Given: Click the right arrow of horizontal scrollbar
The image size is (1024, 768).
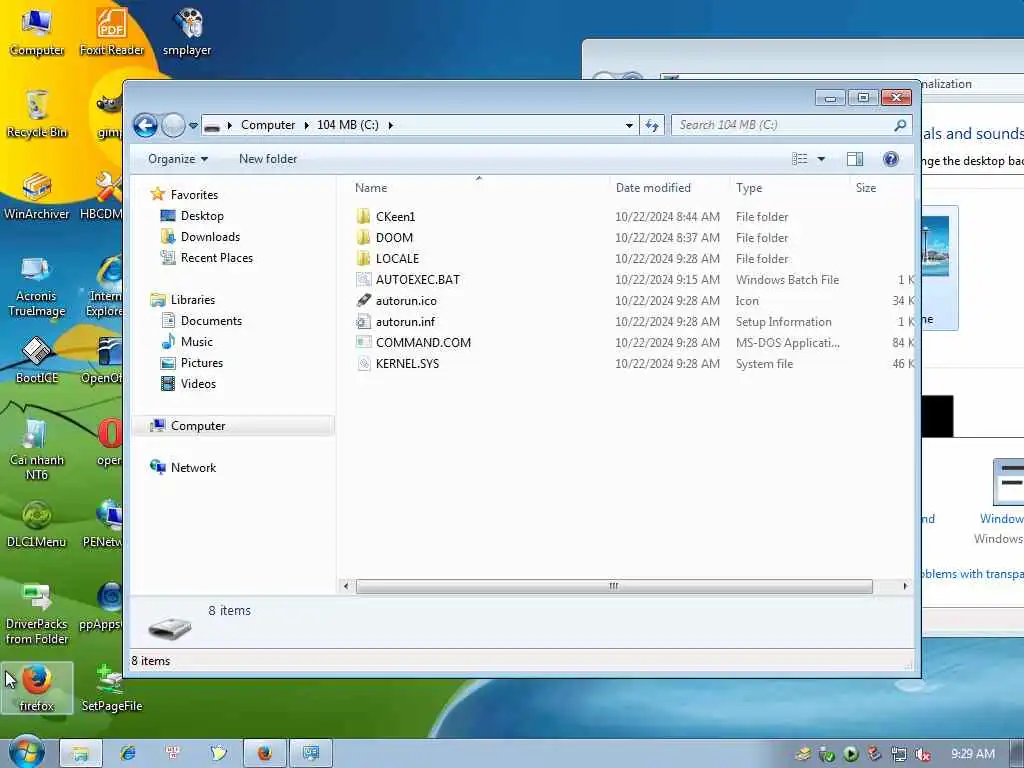Looking at the screenshot, I should coord(904,586).
